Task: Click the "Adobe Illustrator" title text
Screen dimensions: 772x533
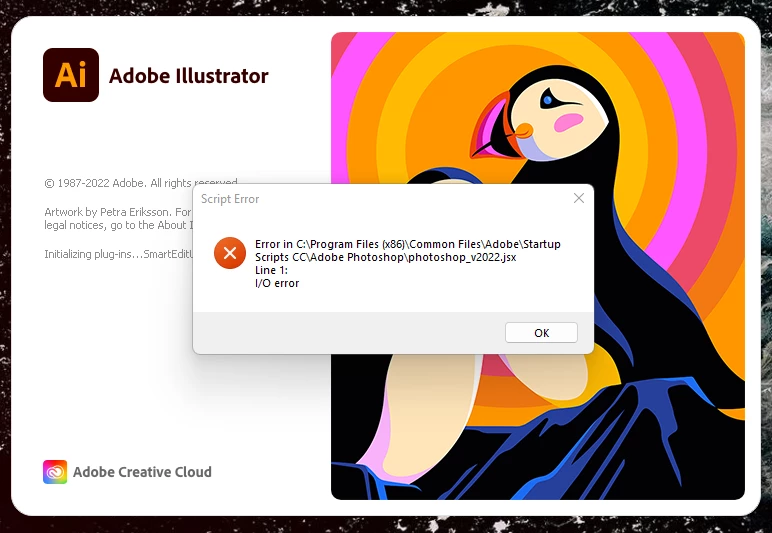Action: coord(189,76)
